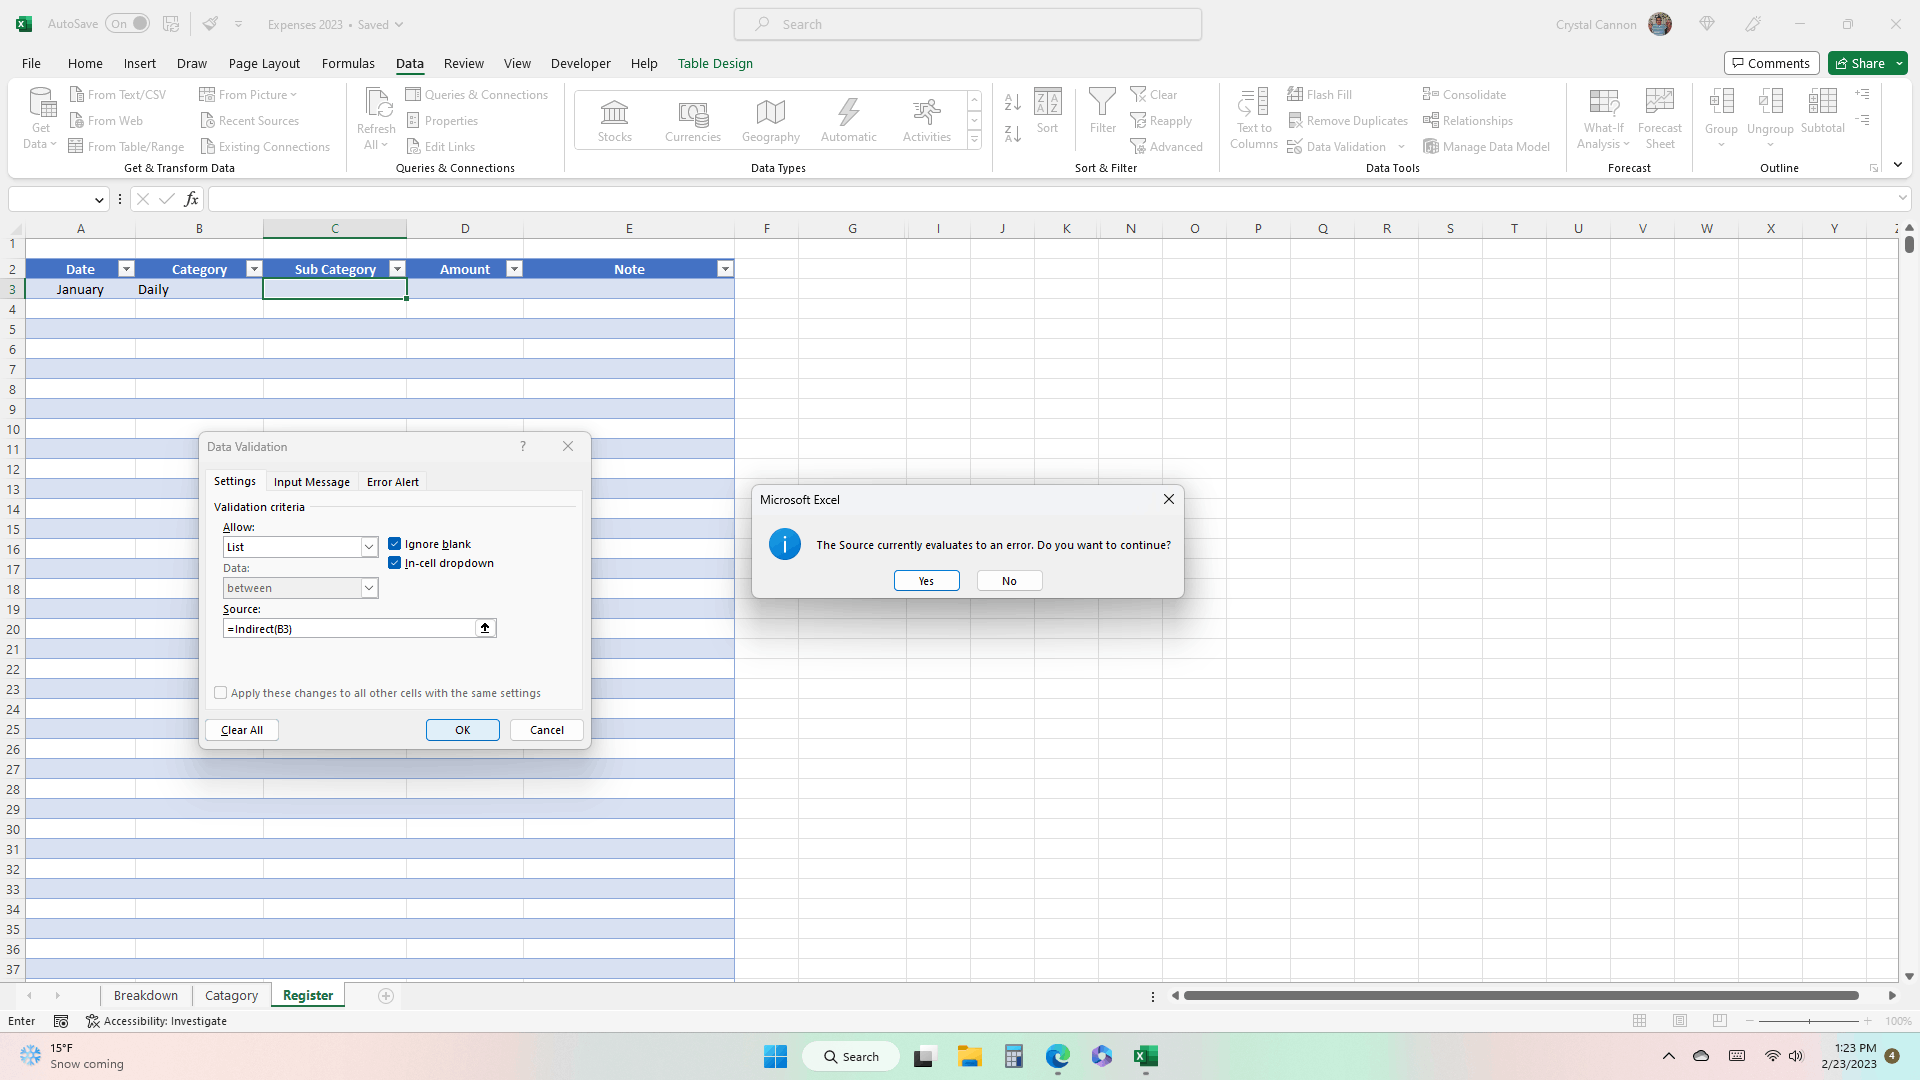Click Remove Duplicates

1348,120
